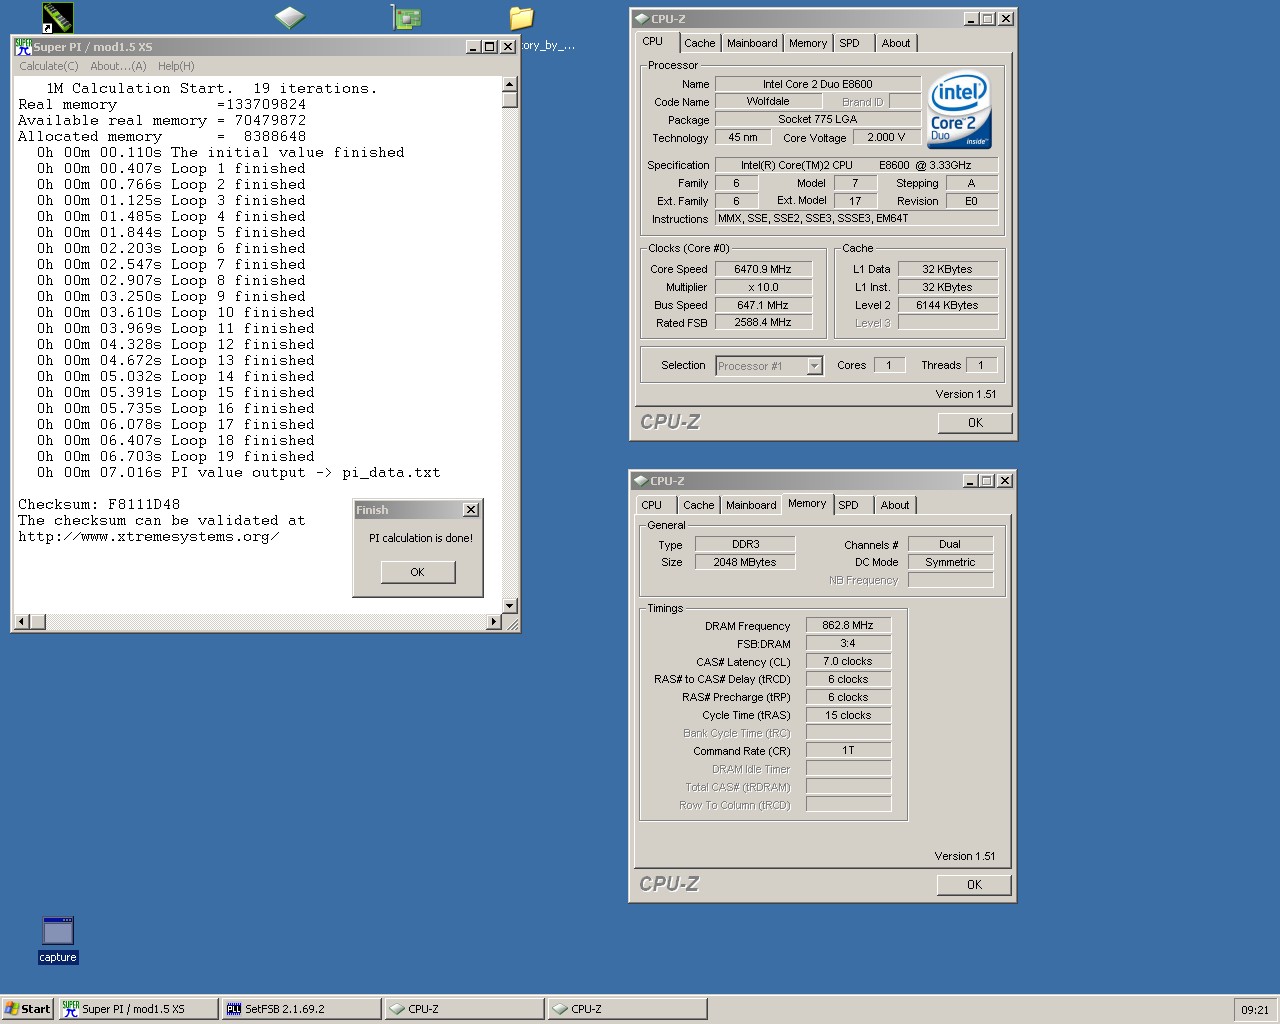Click the PI value output line
1280x1024 pixels.
click(x=239, y=473)
